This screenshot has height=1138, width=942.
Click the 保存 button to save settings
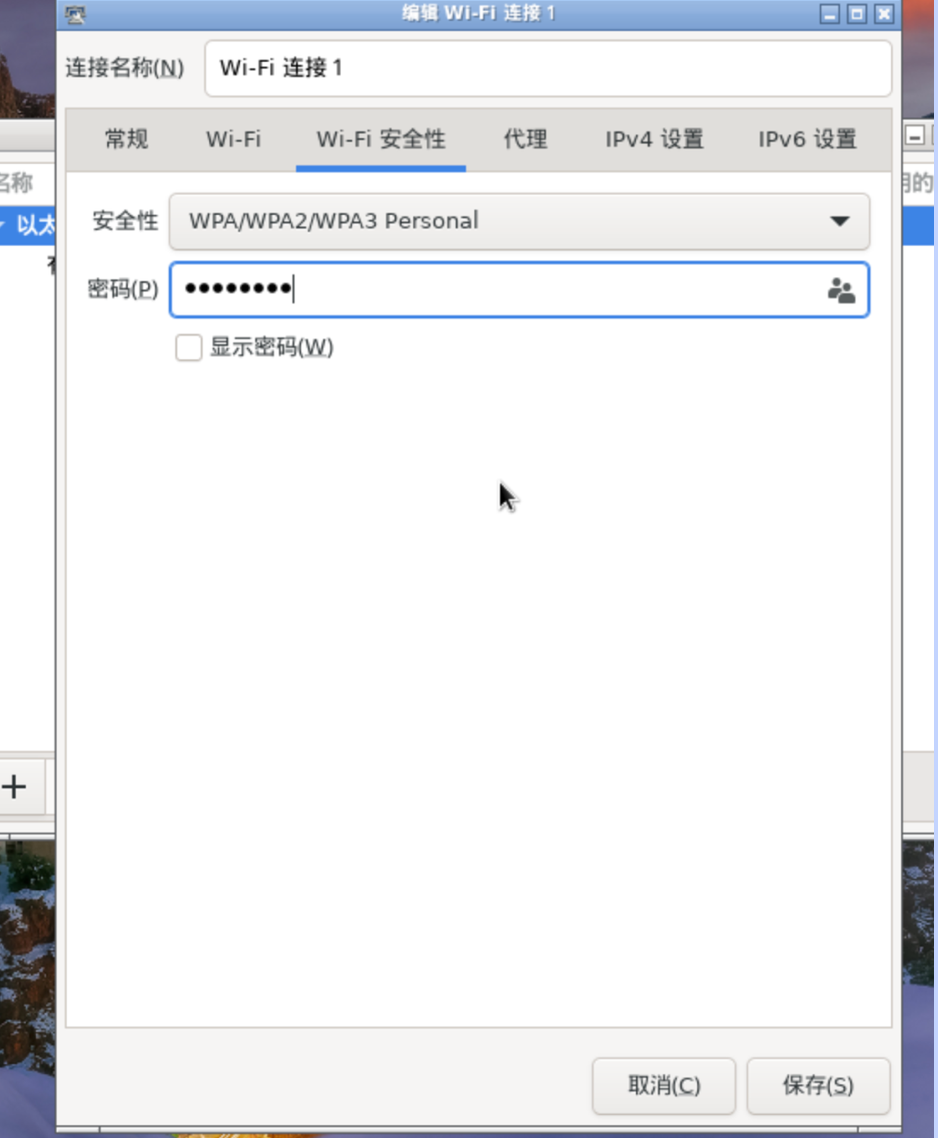pos(818,1086)
